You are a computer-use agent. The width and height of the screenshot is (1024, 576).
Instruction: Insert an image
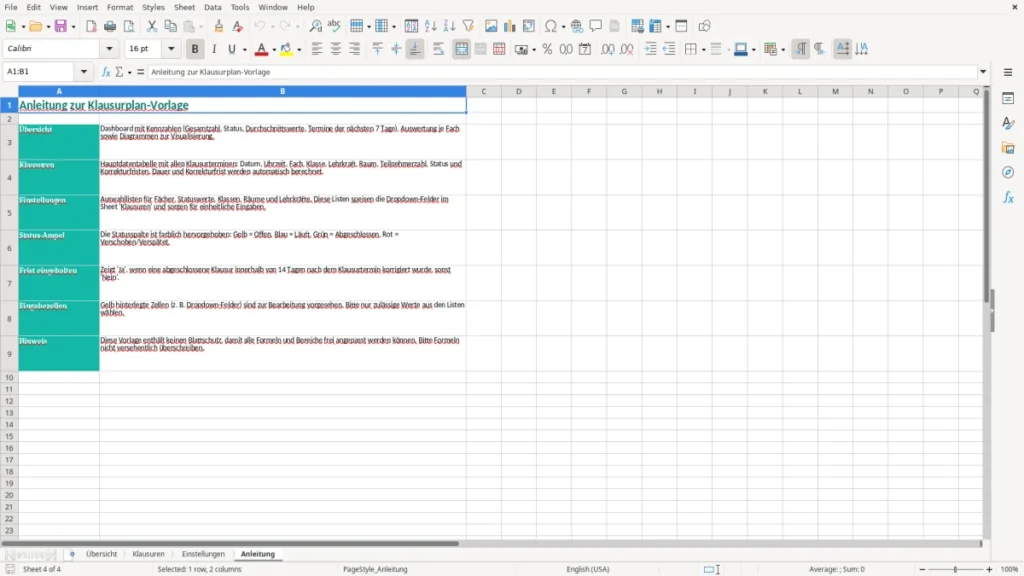pos(491,26)
